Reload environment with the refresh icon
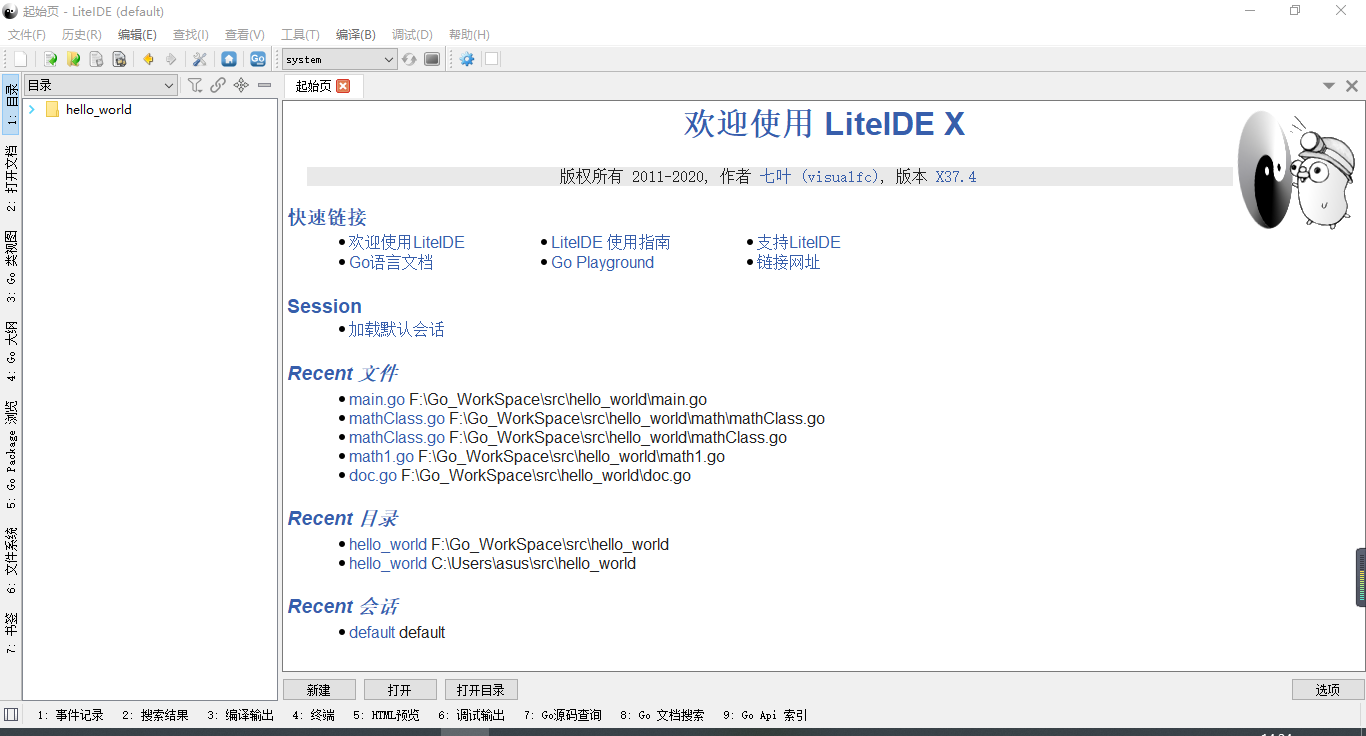The height and width of the screenshot is (736, 1366). point(409,59)
